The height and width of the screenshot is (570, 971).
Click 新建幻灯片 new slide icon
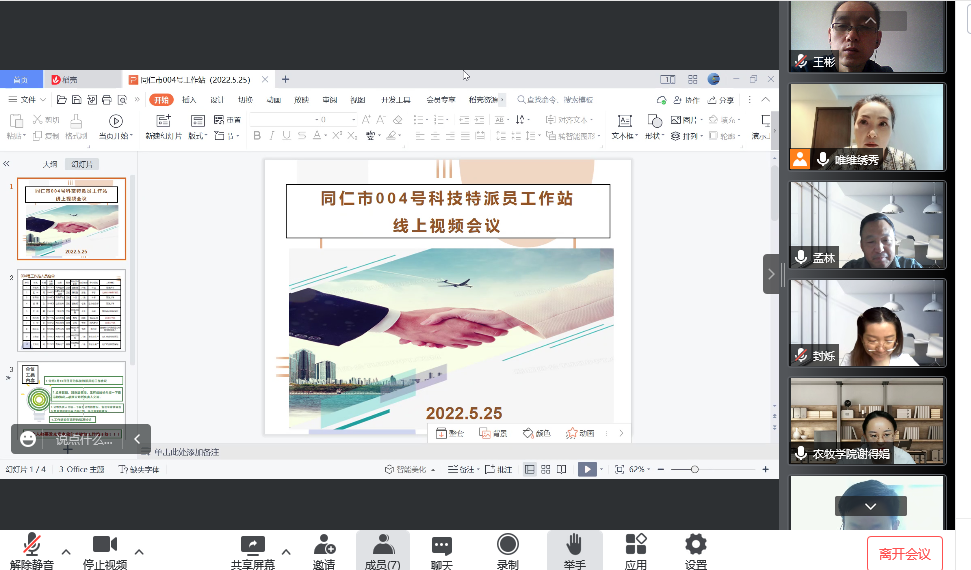(x=163, y=121)
